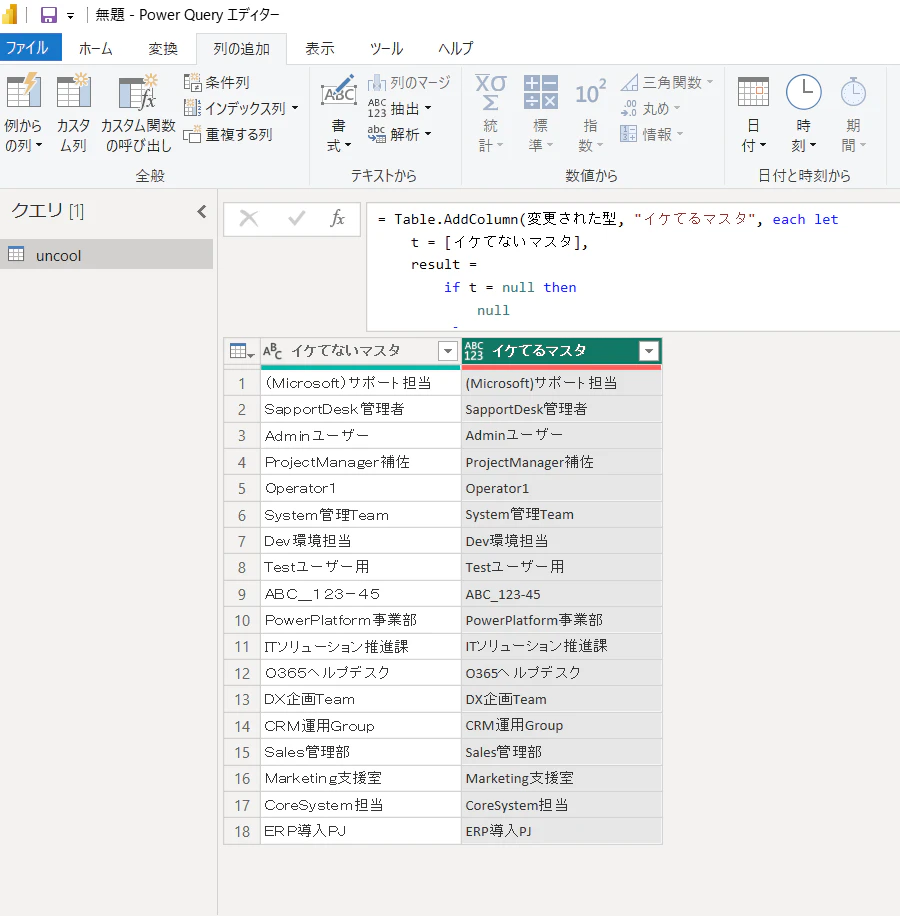Click cell SapportDesk管理者 in first column
The width and height of the screenshot is (900, 916).
coord(360,409)
